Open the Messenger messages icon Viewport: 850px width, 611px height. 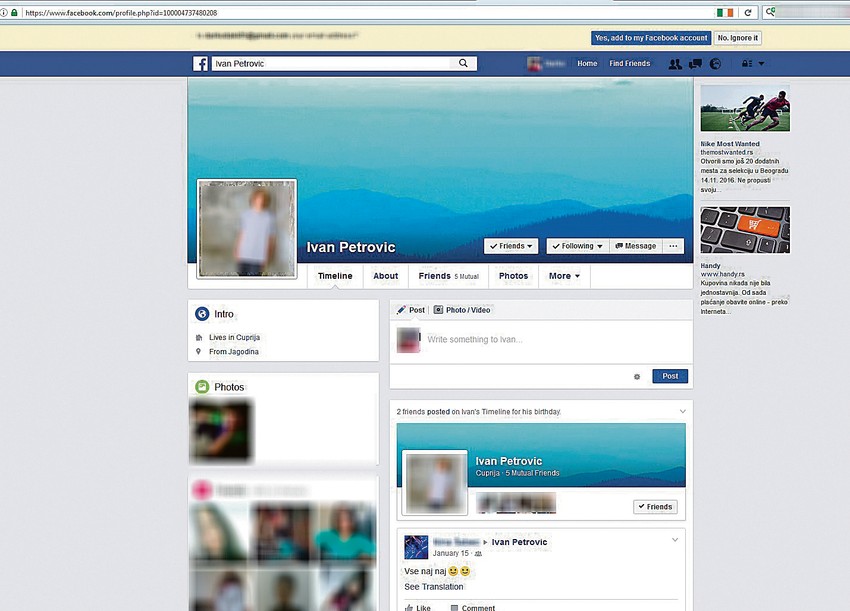(695, 64)
